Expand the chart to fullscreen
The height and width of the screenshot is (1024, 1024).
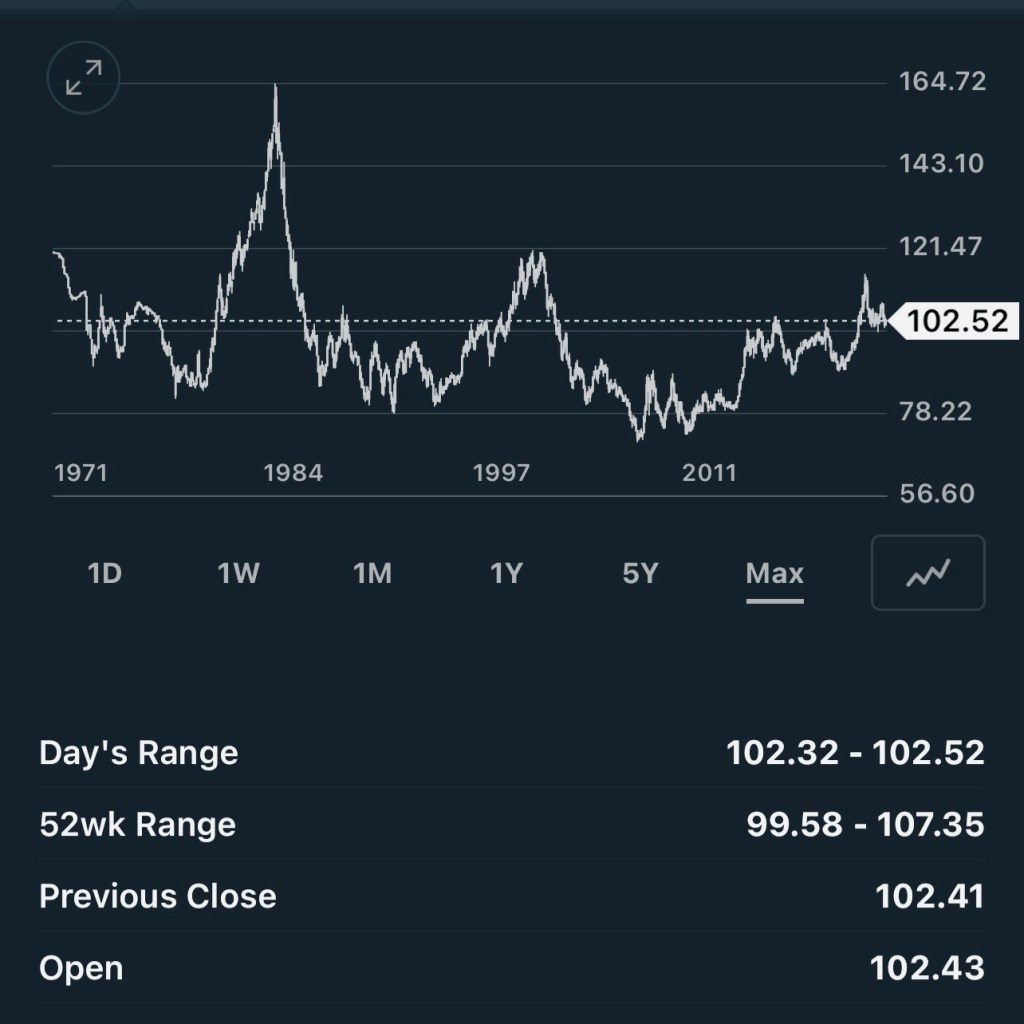(84, 78)
